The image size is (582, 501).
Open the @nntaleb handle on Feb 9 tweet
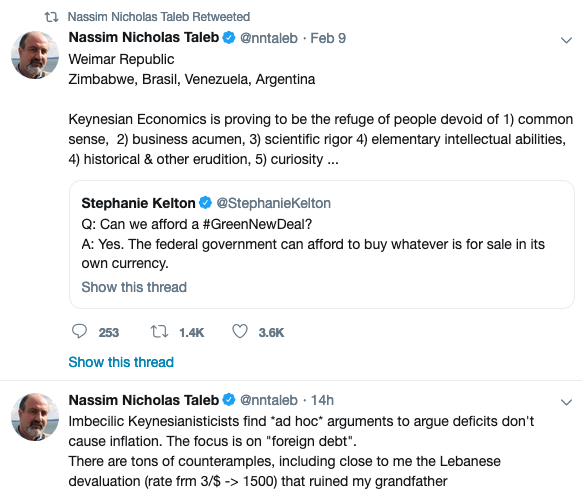point(269,38)
